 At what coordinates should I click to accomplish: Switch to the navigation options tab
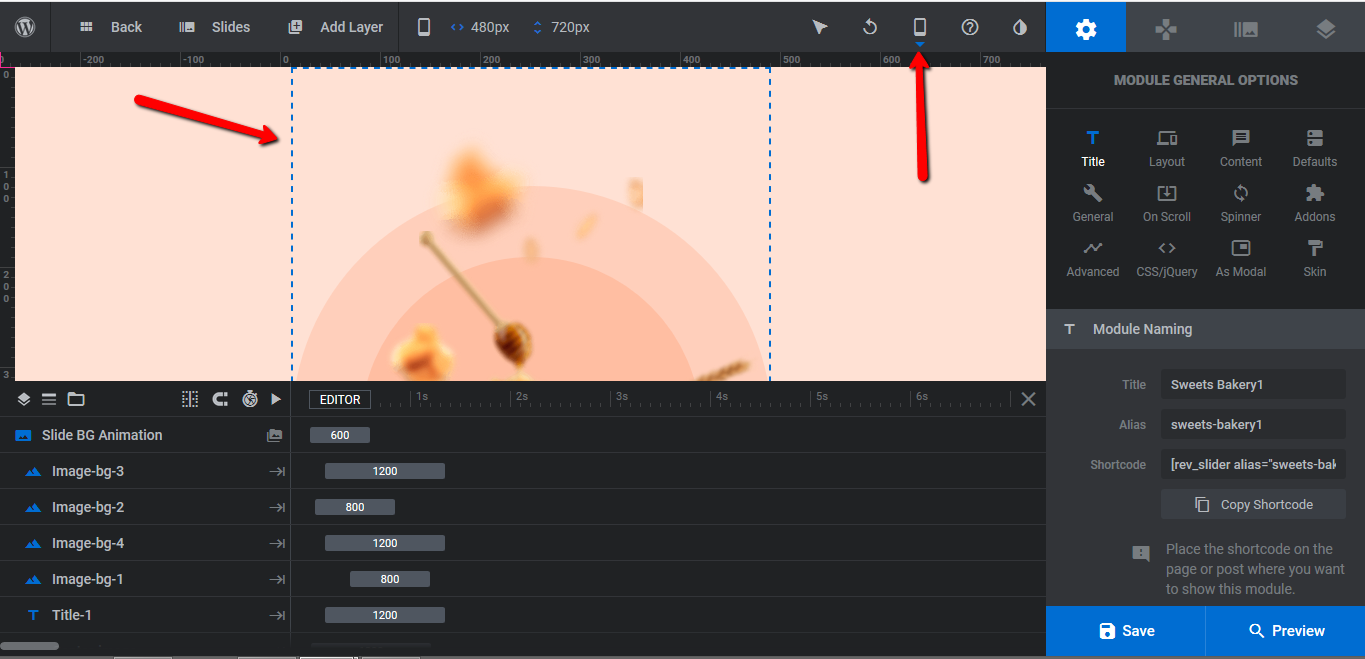pos(1166,28)
